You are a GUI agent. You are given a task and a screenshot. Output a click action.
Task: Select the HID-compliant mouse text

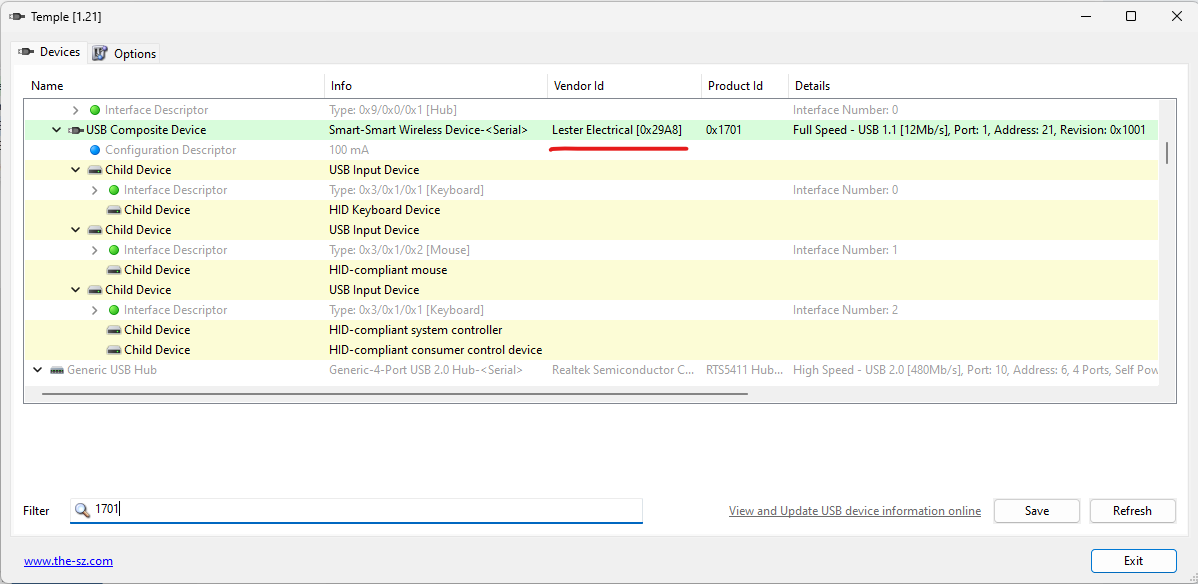(x=388, y=270)
